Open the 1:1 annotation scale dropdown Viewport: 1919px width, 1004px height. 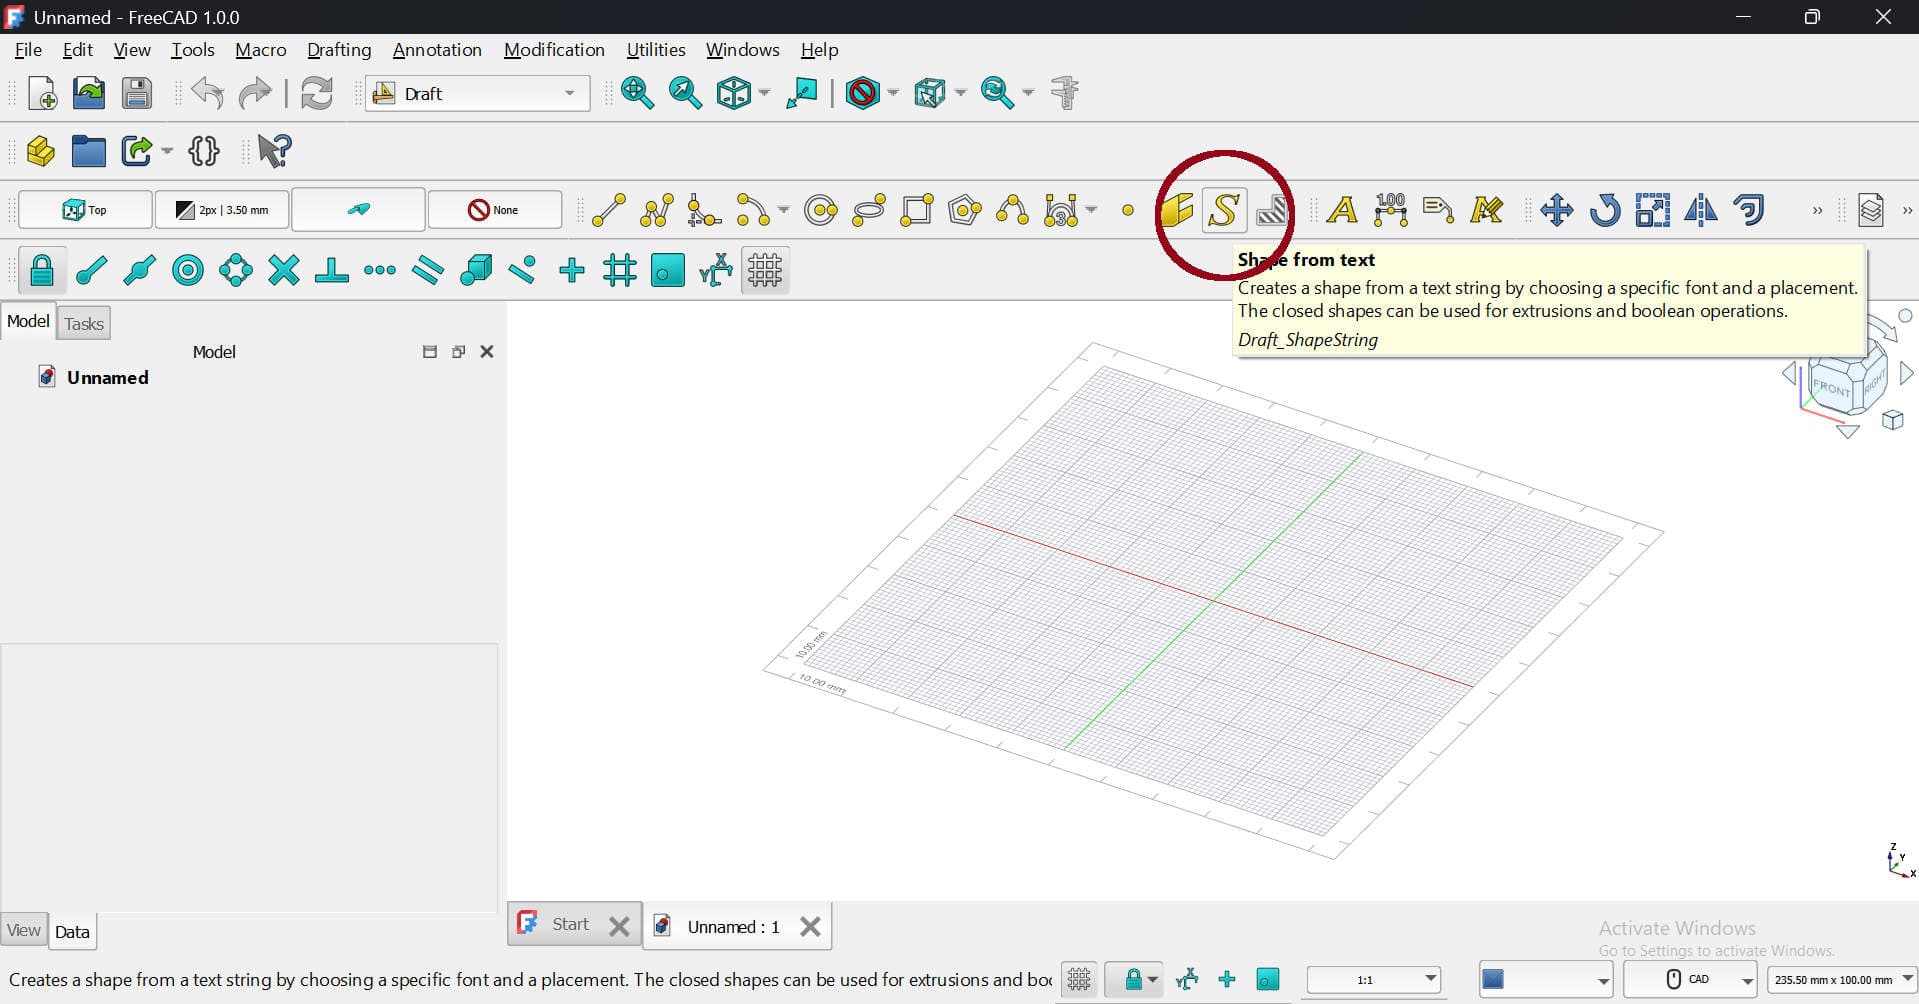pyautogui.click(x=1374, y=979)
